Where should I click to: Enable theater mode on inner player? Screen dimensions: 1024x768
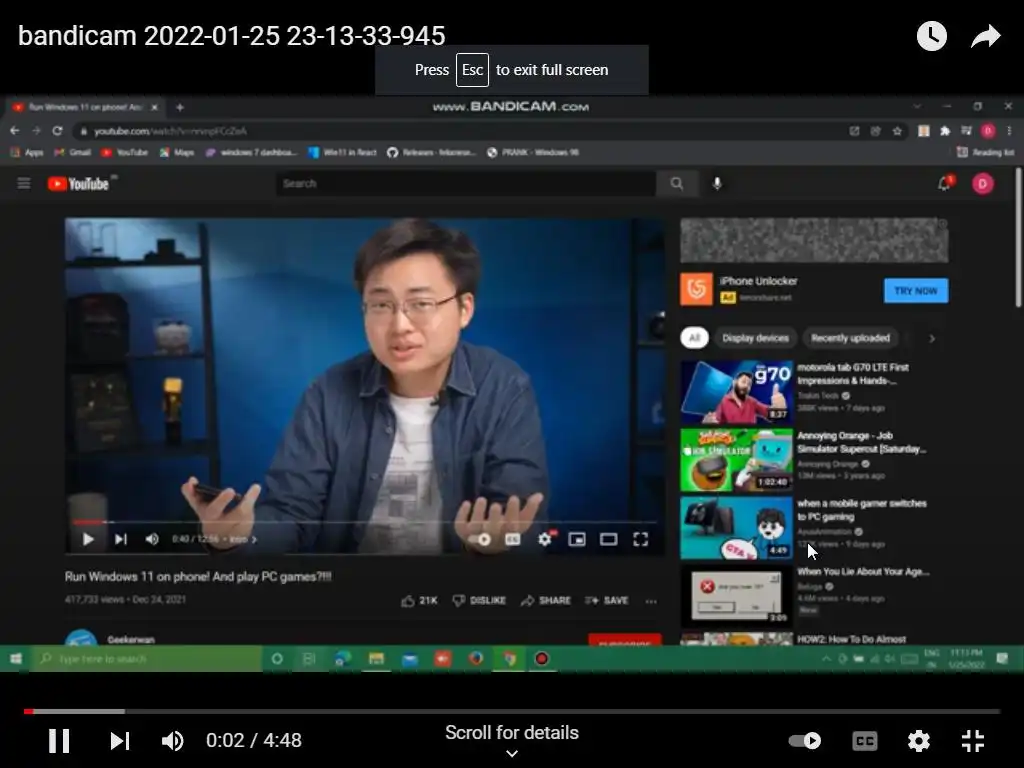(609, 539)
